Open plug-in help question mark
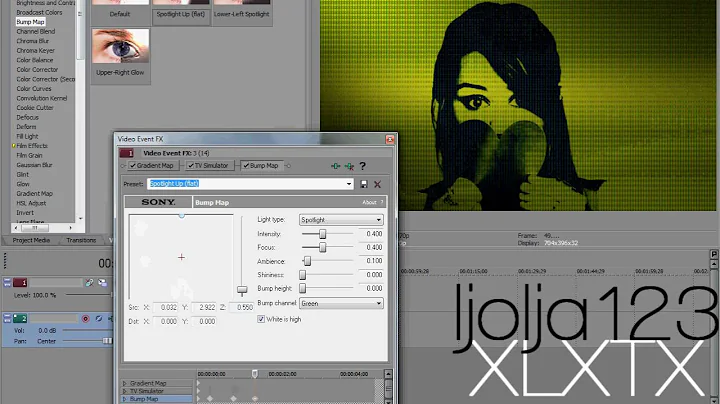The image size is (720, 404). tap(363, 166)
